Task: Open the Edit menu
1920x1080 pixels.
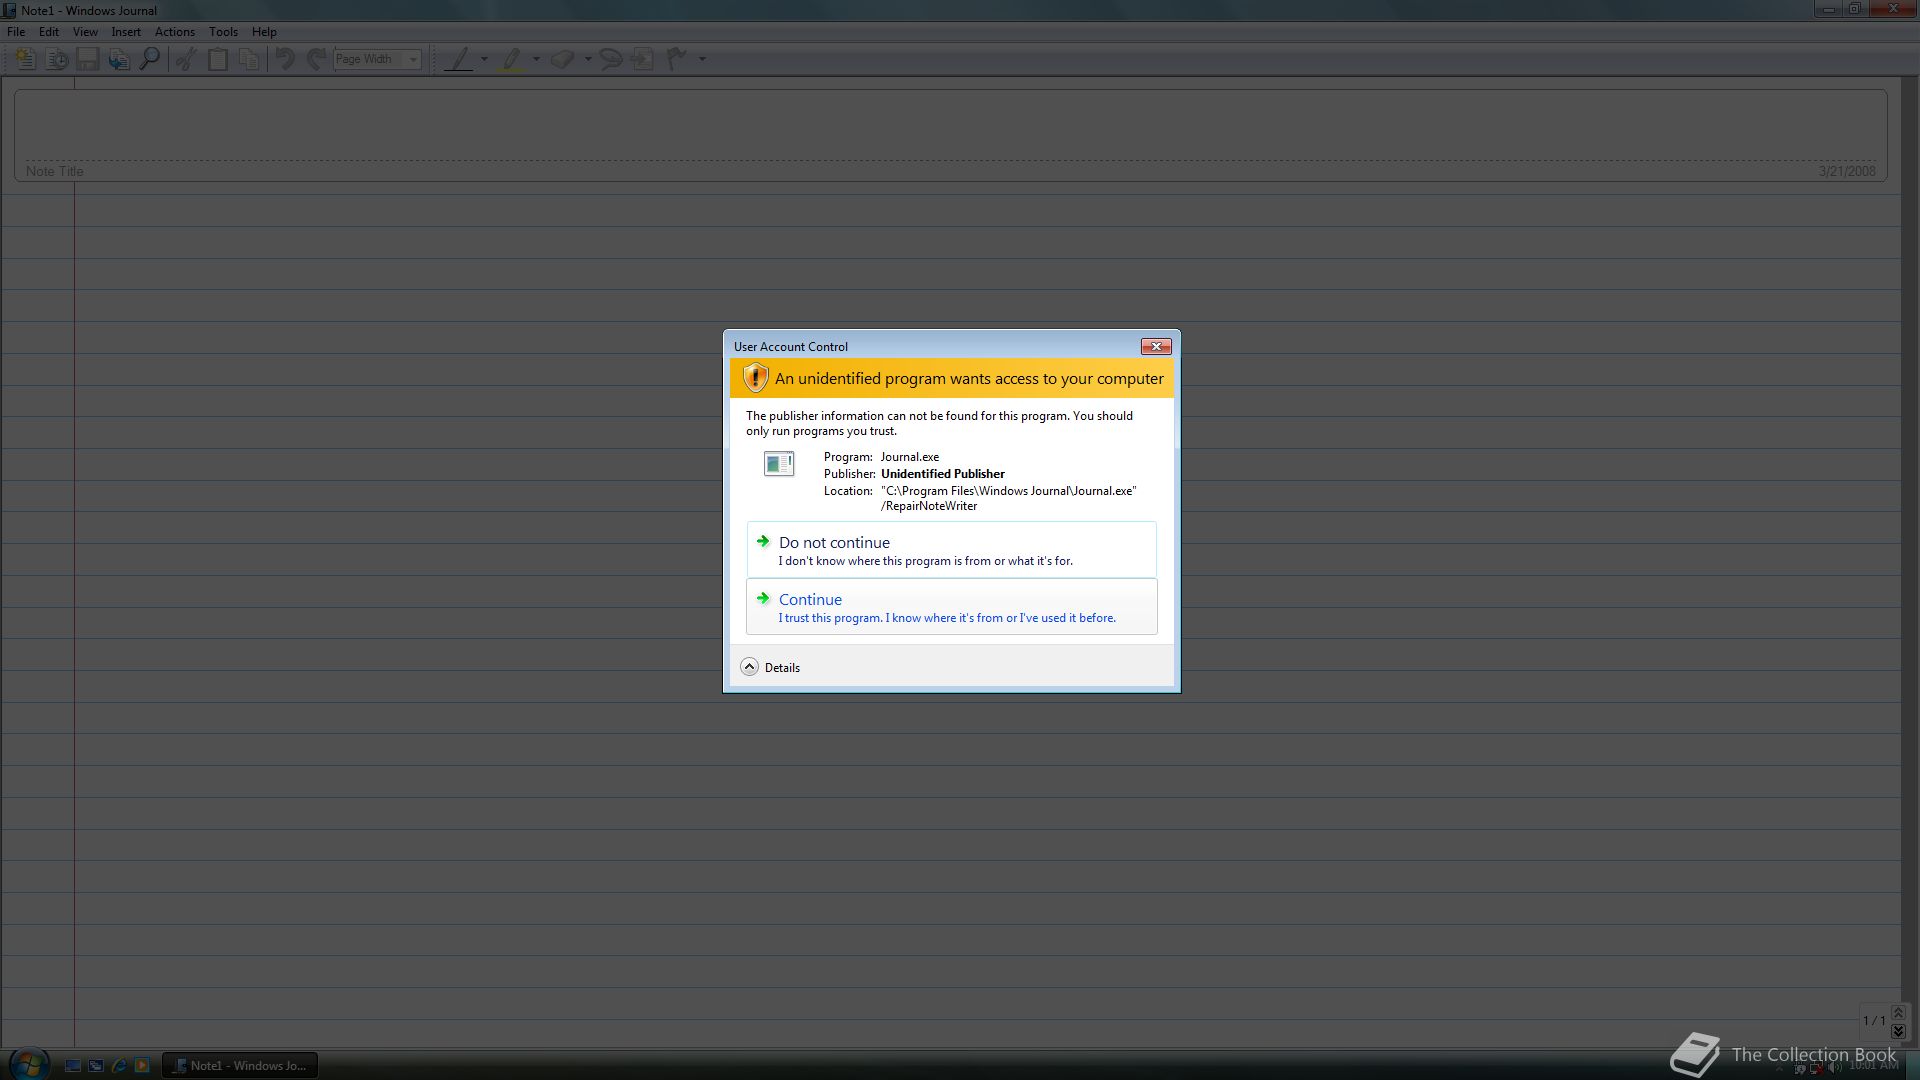Action: coord(49,32)
